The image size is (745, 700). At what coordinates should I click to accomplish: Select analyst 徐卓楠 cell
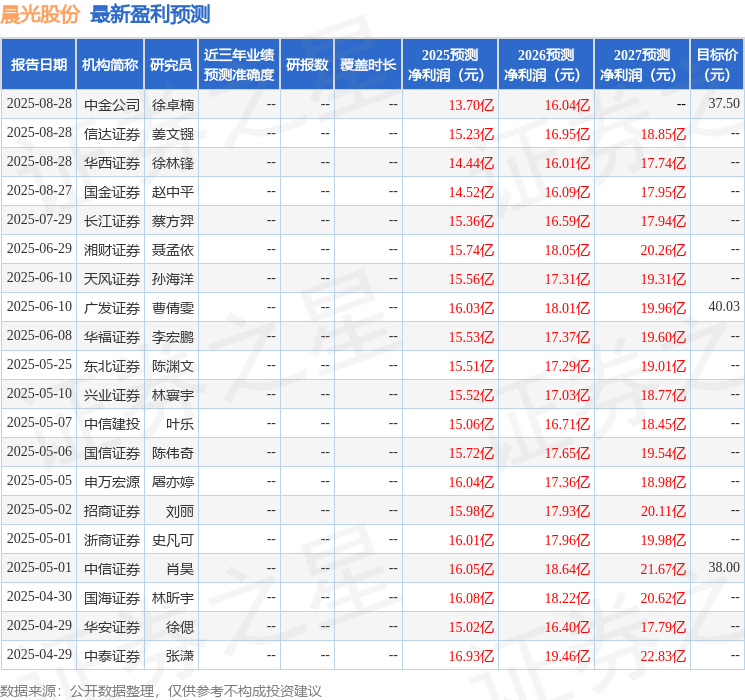pyautogui.click(x=172, y=105)
